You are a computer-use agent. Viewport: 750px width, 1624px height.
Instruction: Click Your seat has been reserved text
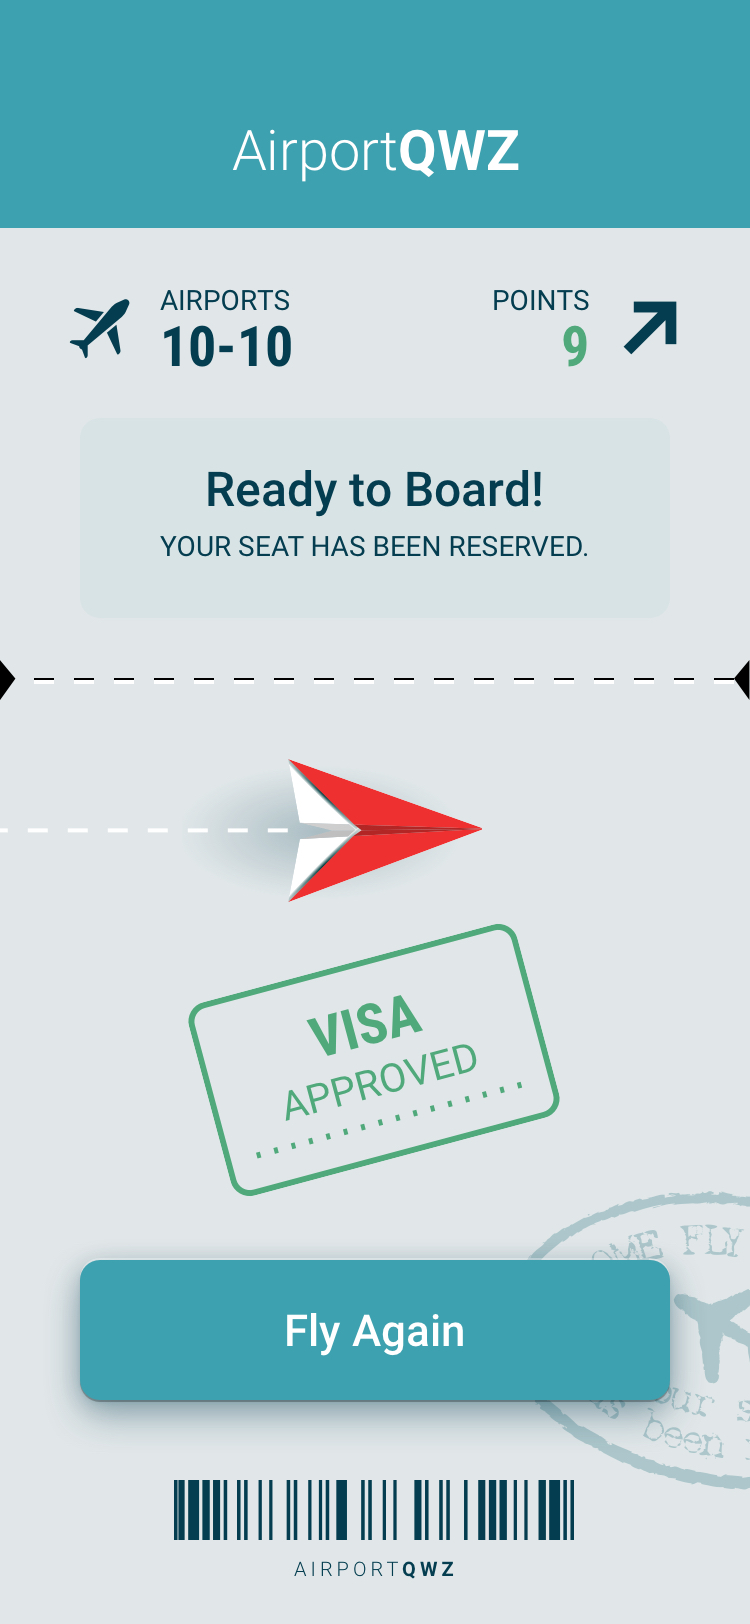click(374, 546)
